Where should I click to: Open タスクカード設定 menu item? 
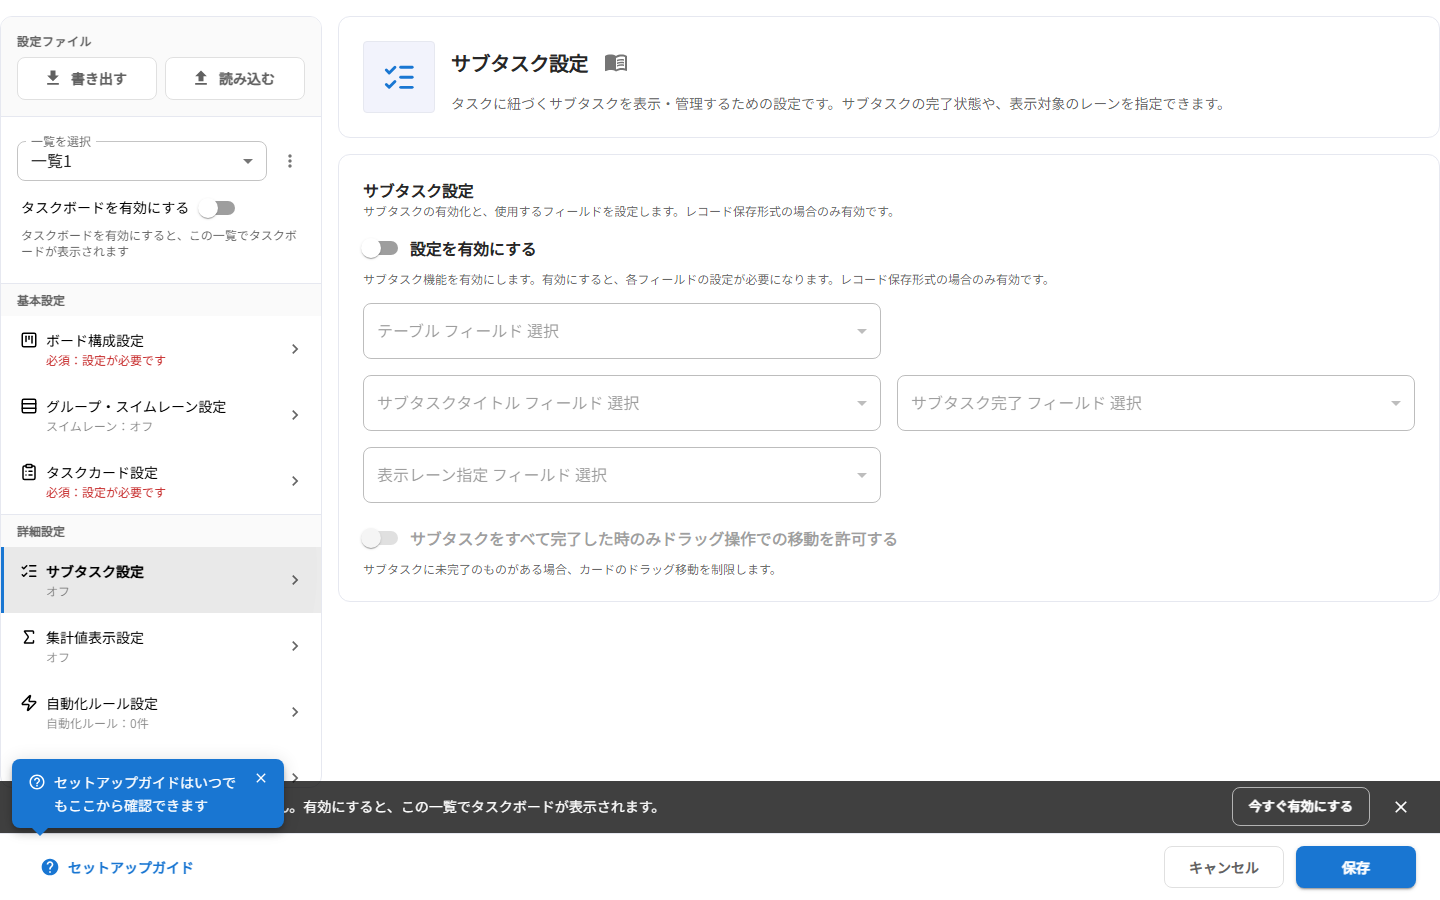point(161,481)
